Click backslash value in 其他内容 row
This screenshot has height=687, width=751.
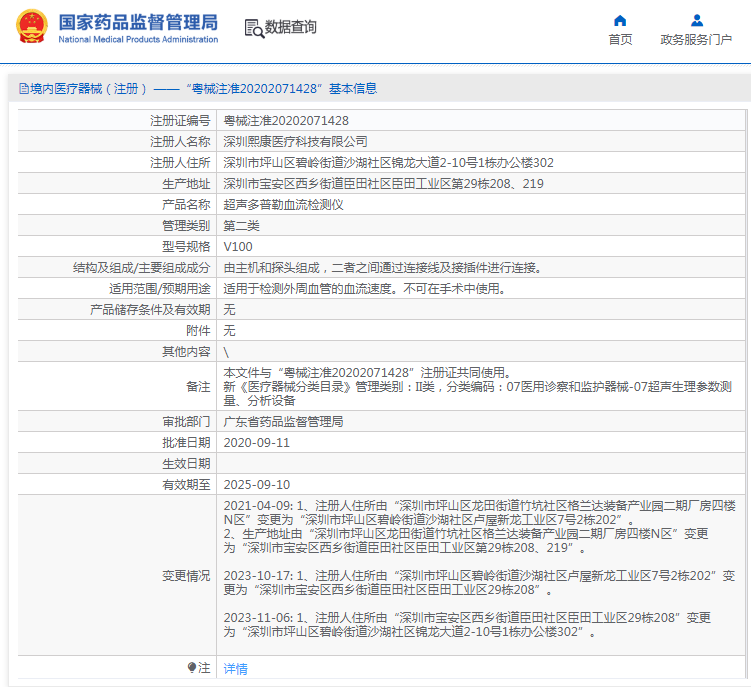(226, 353)
